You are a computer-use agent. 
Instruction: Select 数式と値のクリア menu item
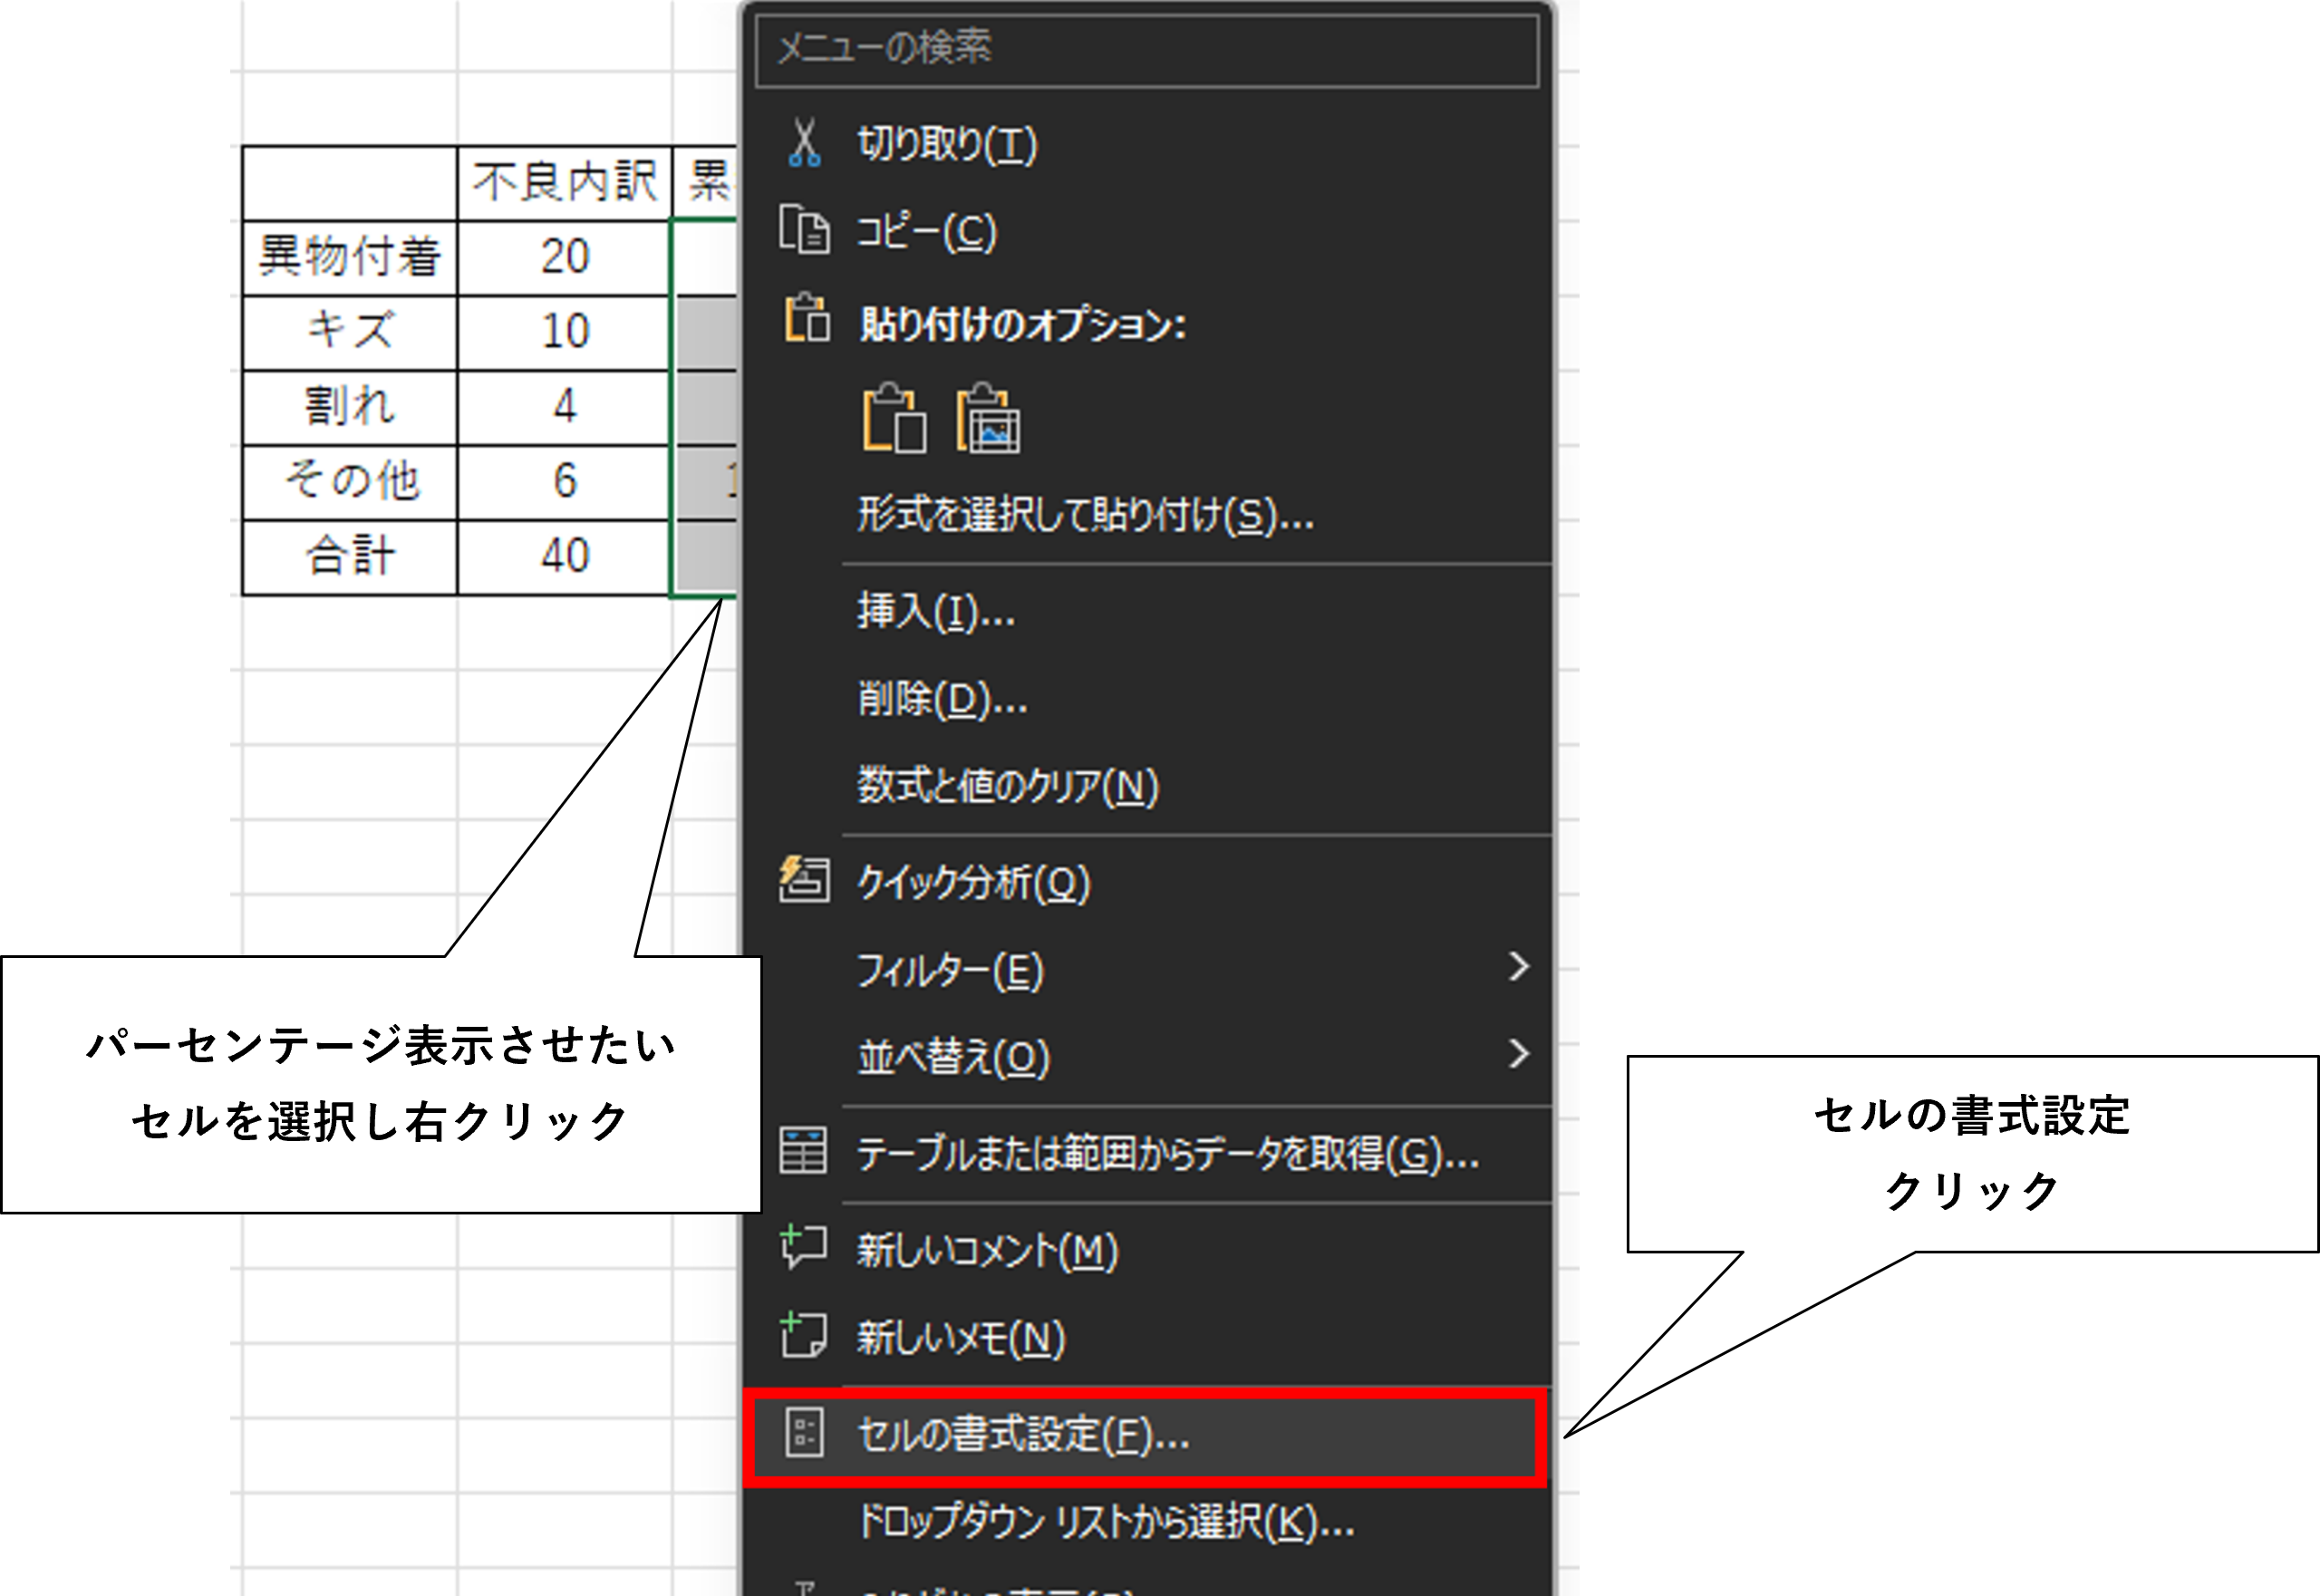[1007, 785]
